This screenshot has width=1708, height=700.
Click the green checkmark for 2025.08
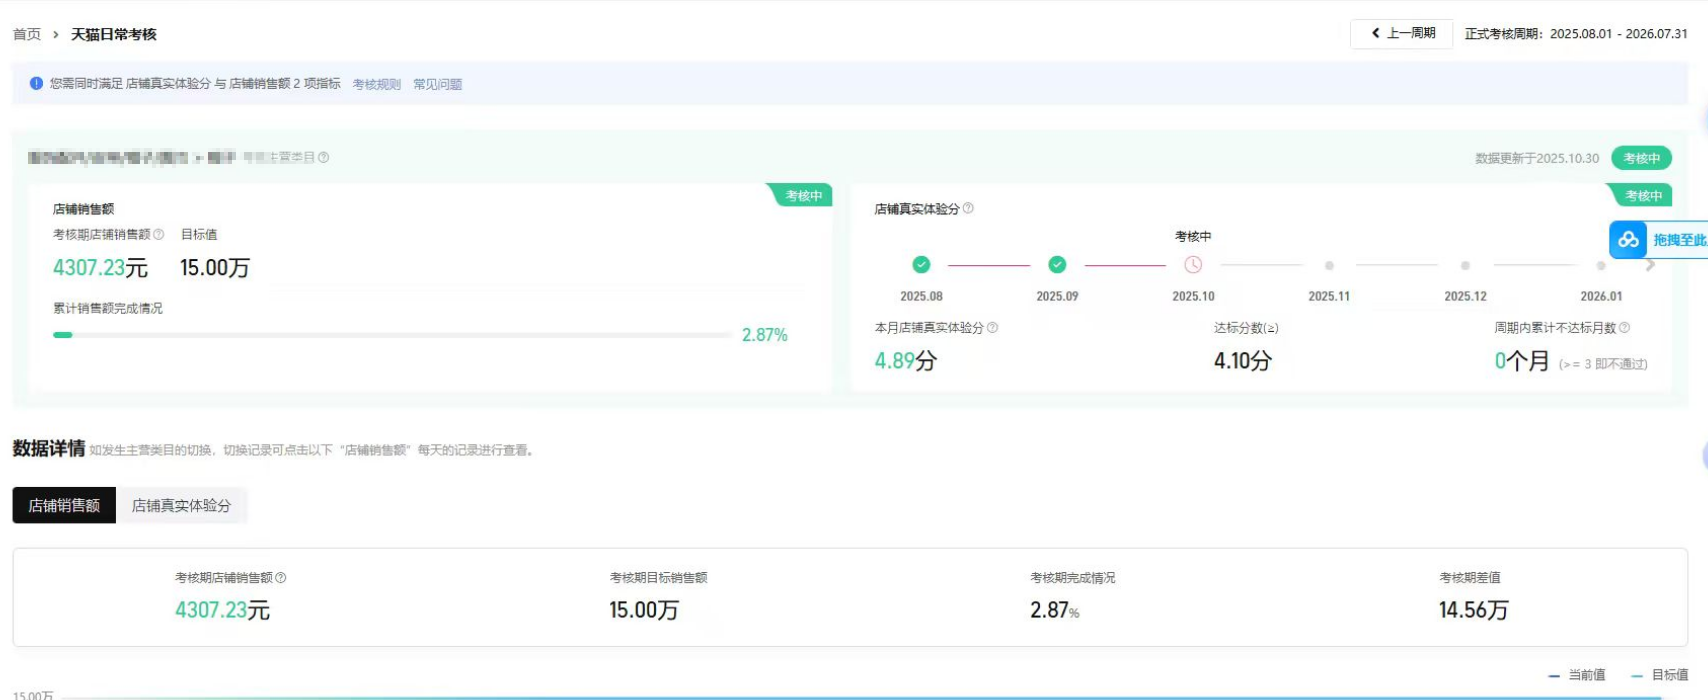coord(921,265)
